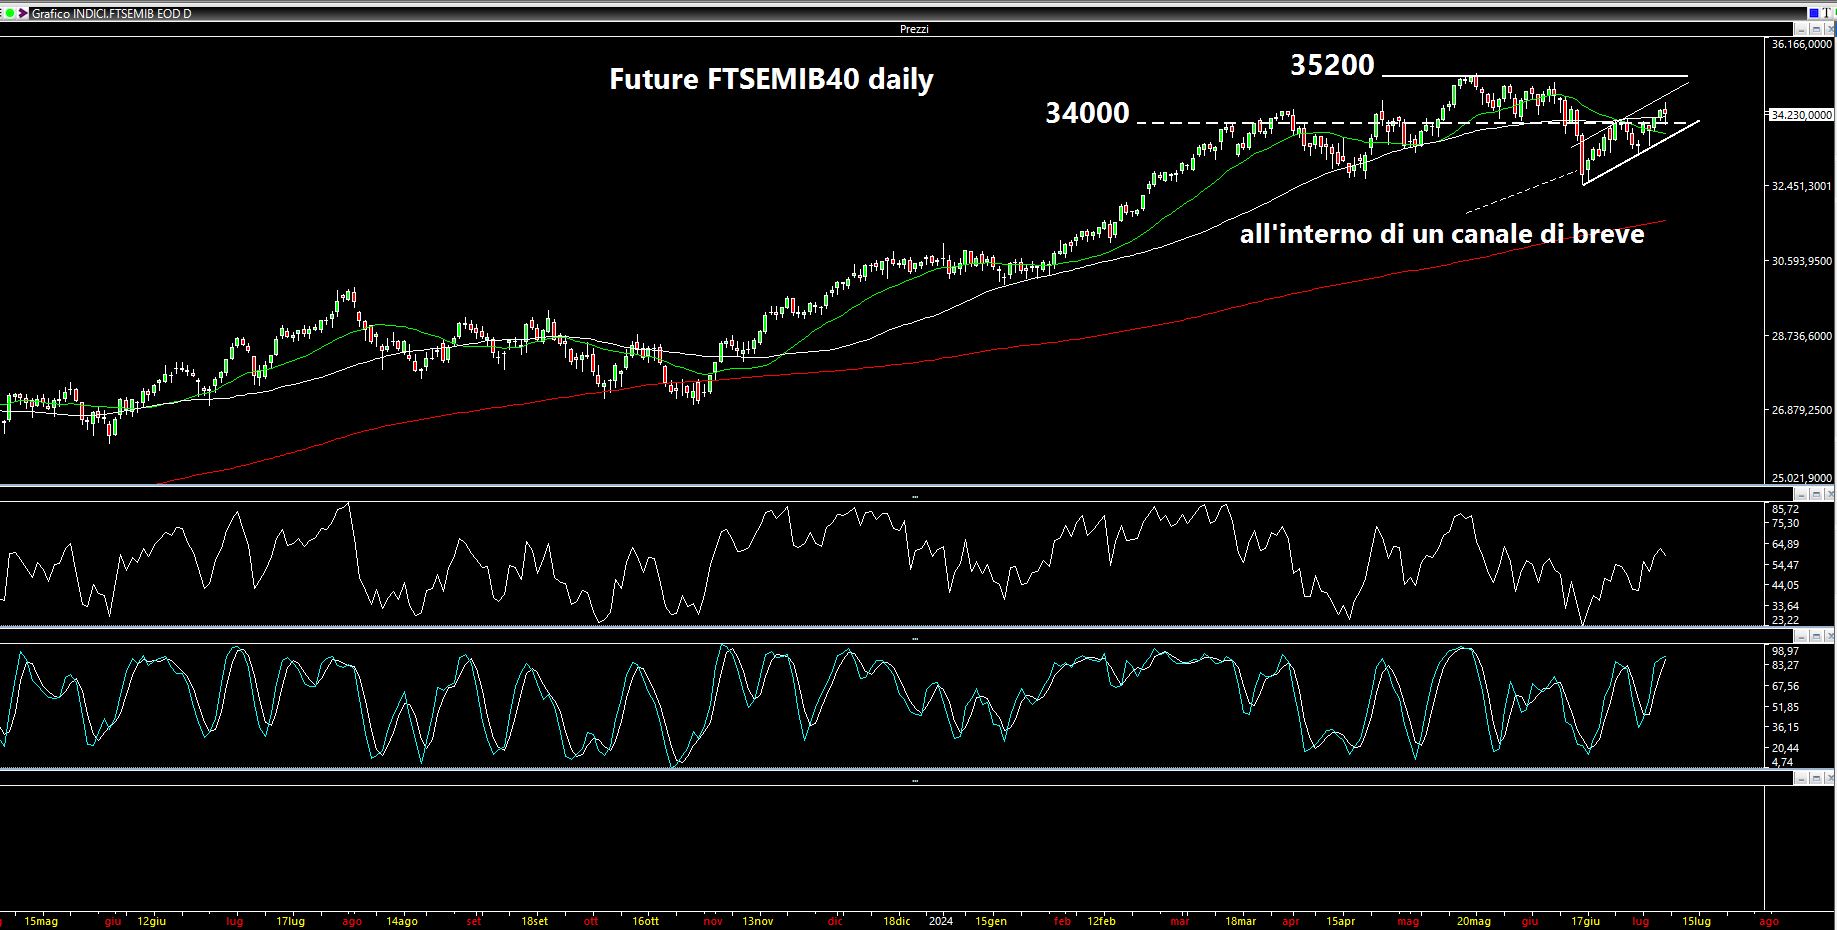
Task: Click the 17lug date on time axis
Action: coord(290,921)
